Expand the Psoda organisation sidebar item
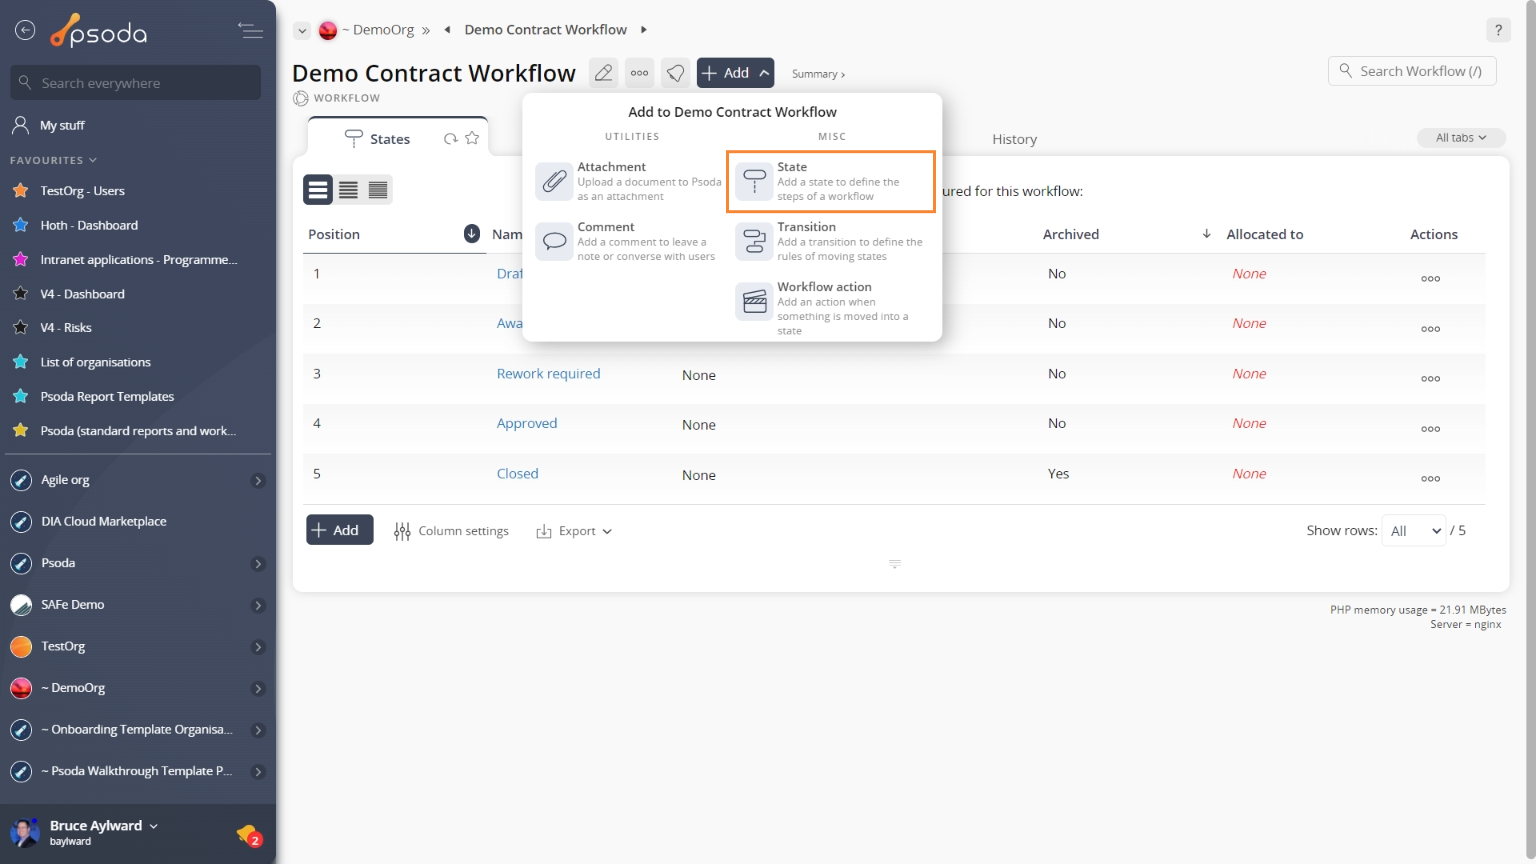The image size is (1536, 864). (x=258, y=564)
